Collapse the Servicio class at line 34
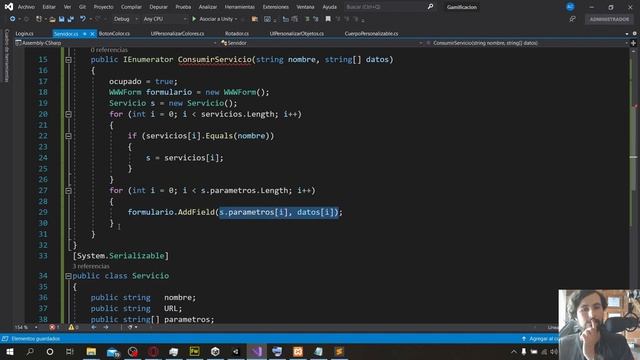The width and height of the screenshot is (640, 360). (x=68, y=276)
